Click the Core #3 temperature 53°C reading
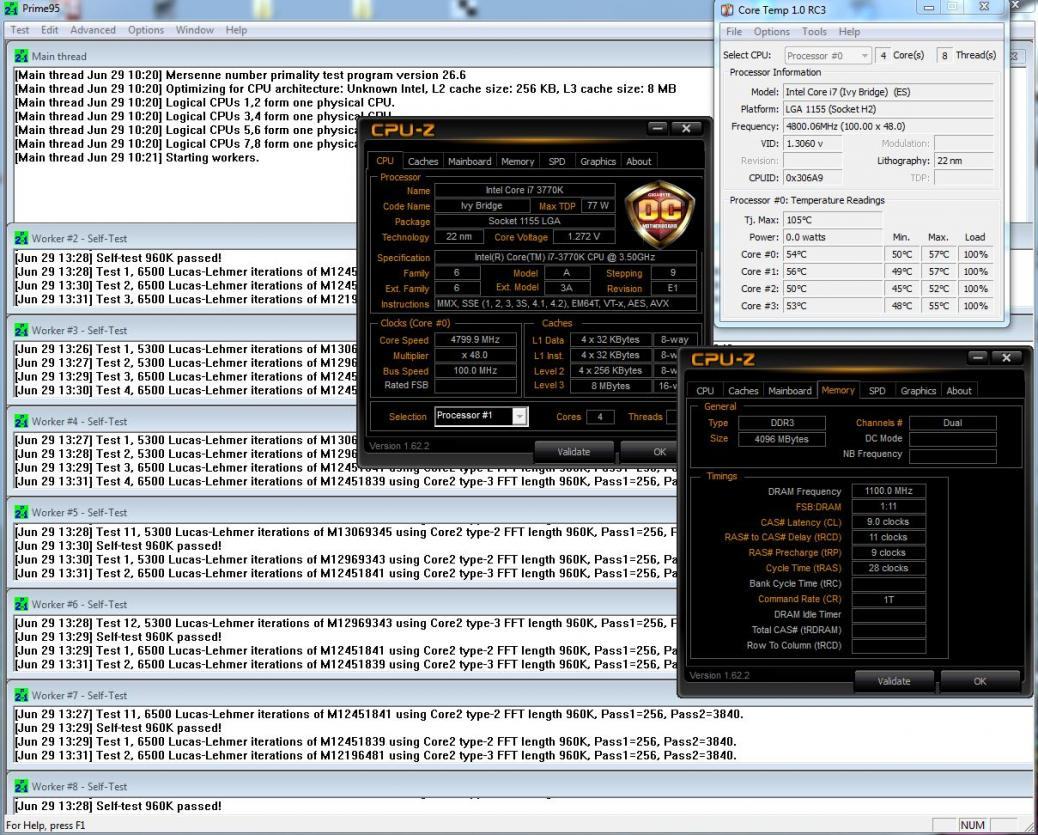 pyautogui.click(x=832, y=306)
